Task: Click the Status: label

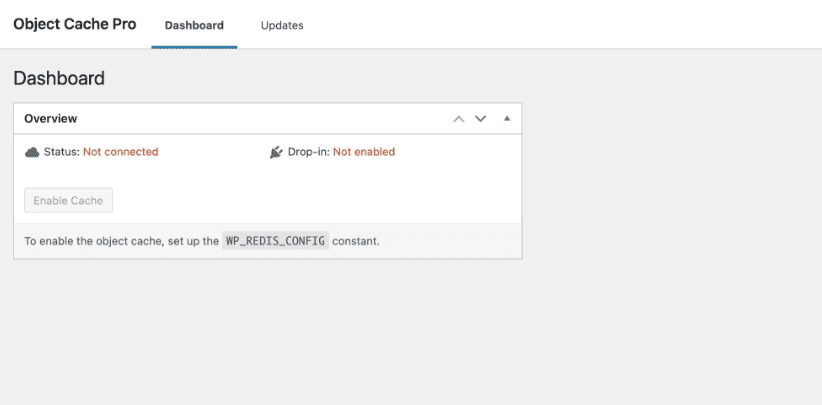Action: 61,152
